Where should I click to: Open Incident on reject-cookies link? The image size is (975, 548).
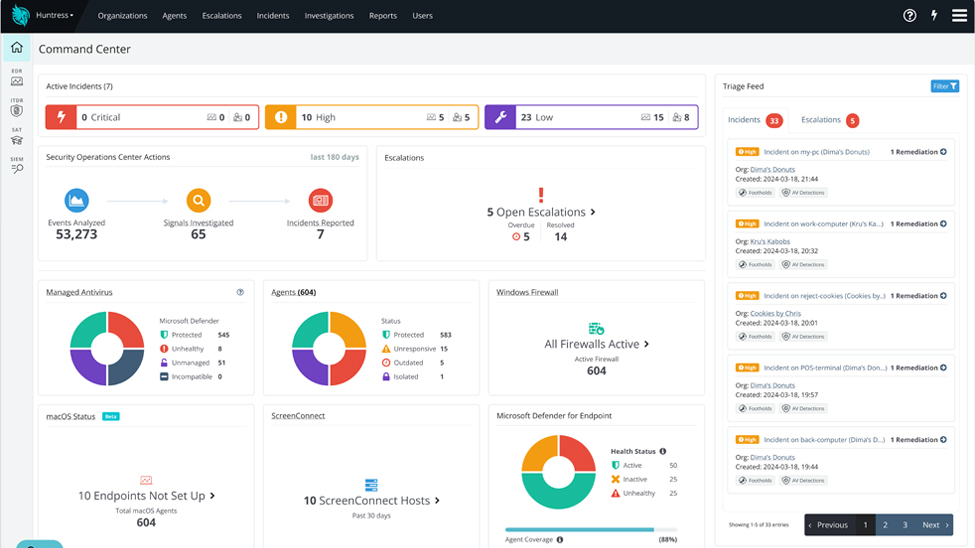tap(825, 296)
